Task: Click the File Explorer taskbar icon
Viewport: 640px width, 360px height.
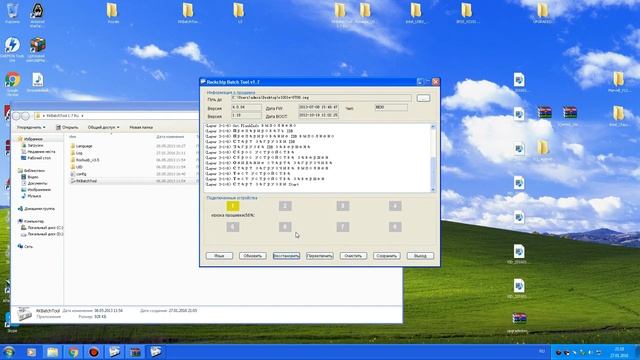Action: point(52,352)
